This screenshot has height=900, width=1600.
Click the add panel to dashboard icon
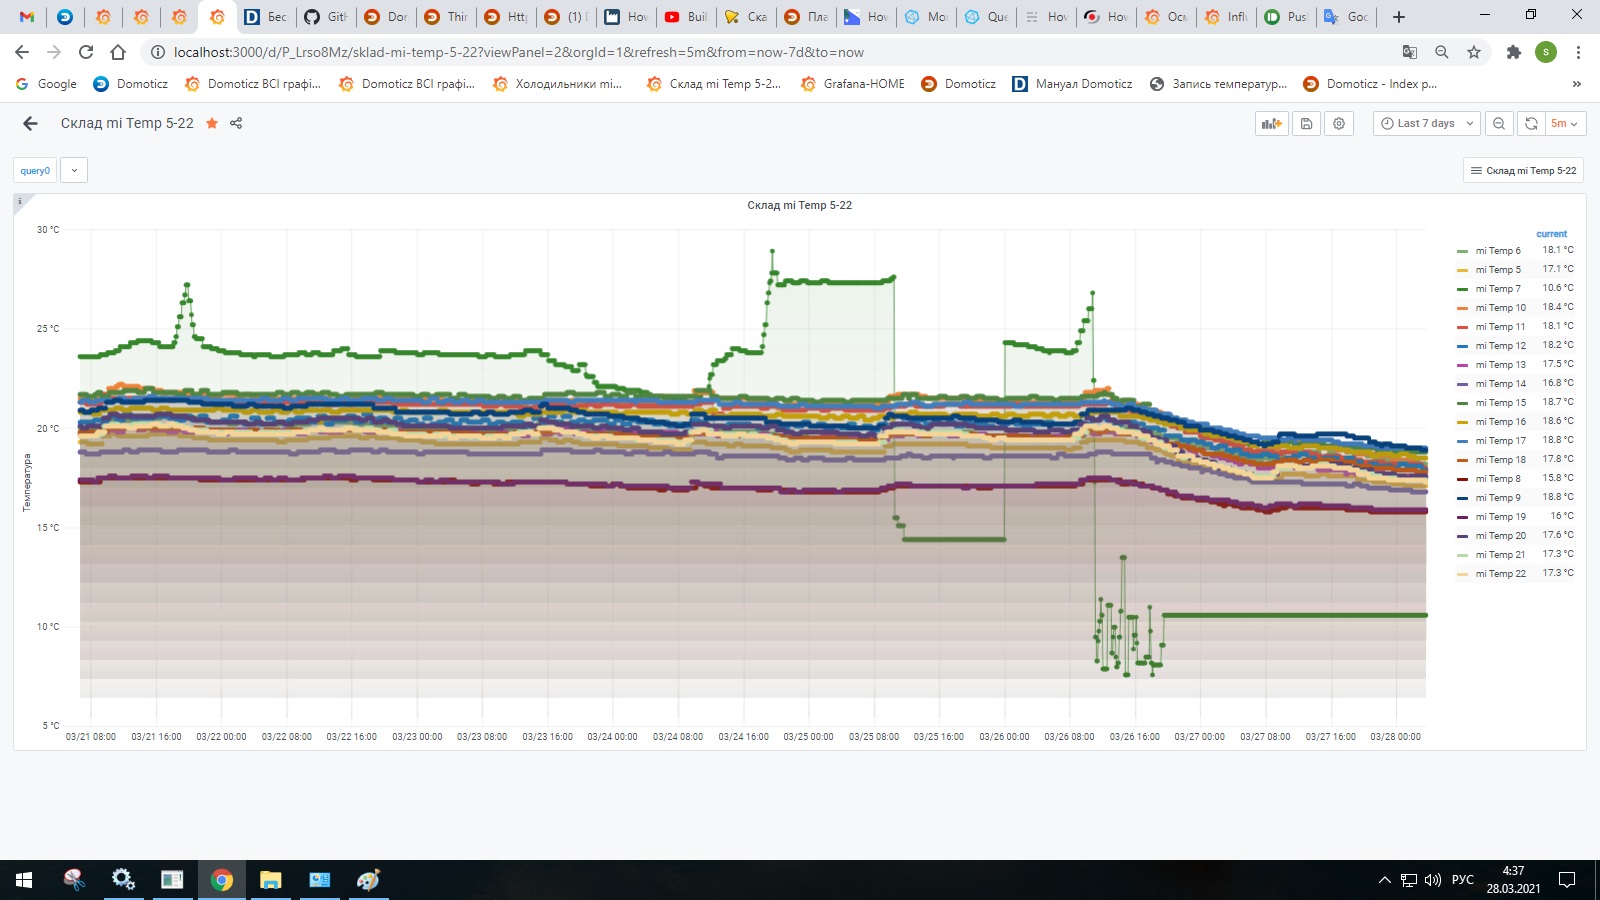(x=1271, y=123)
